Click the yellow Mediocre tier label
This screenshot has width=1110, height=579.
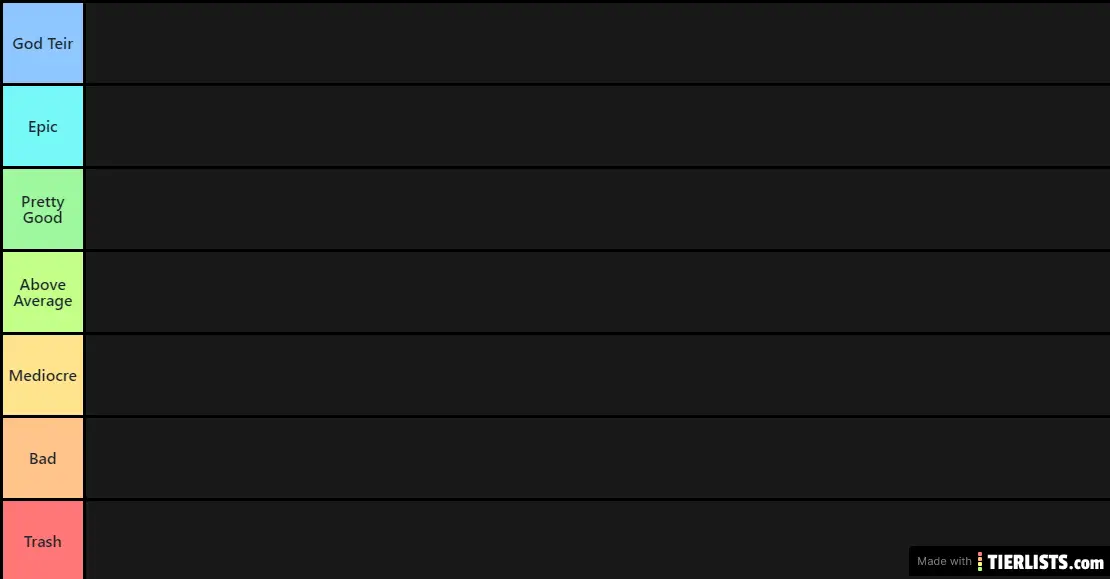[x=43, y=375]
